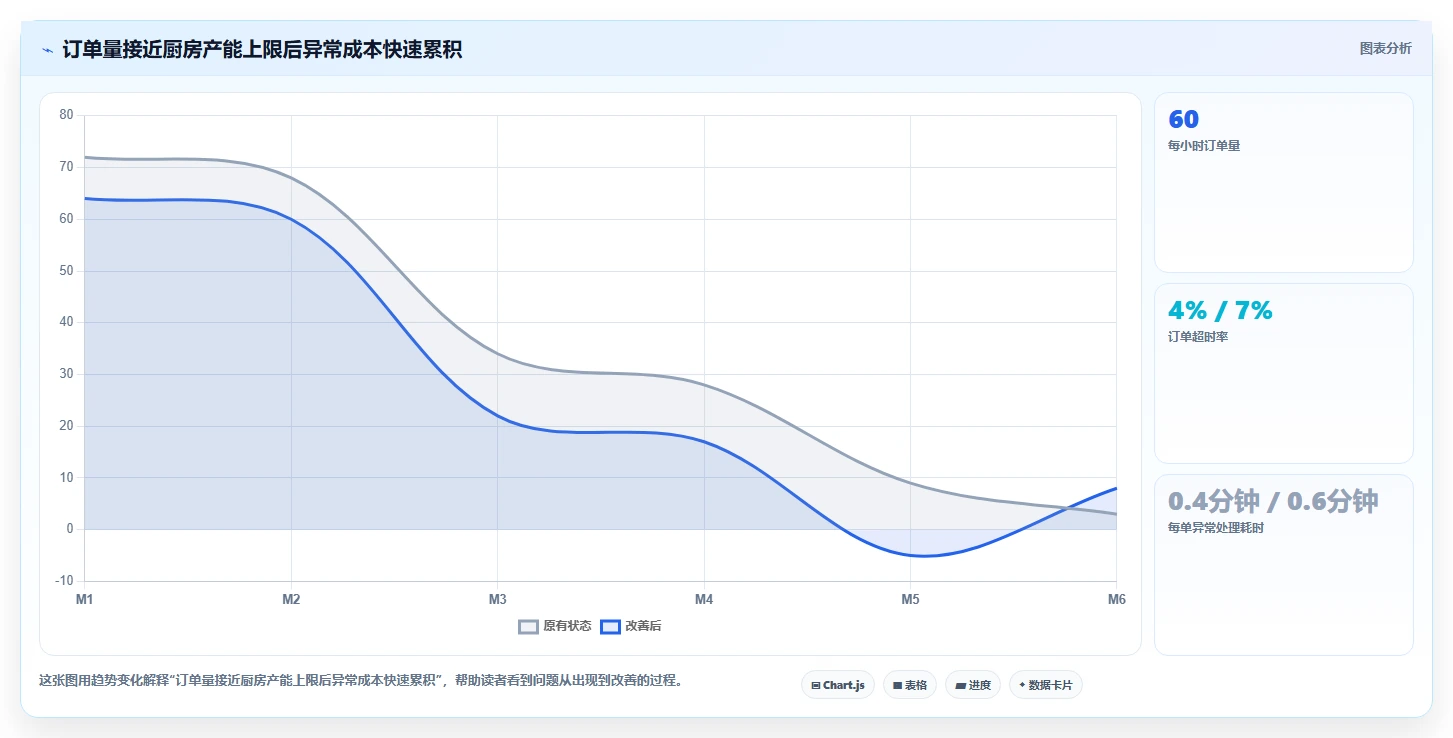The width and height of the screenshot is (1453, 738).
Task: Click the lightning icon beside the chart title
Action: tap(47, 50)
